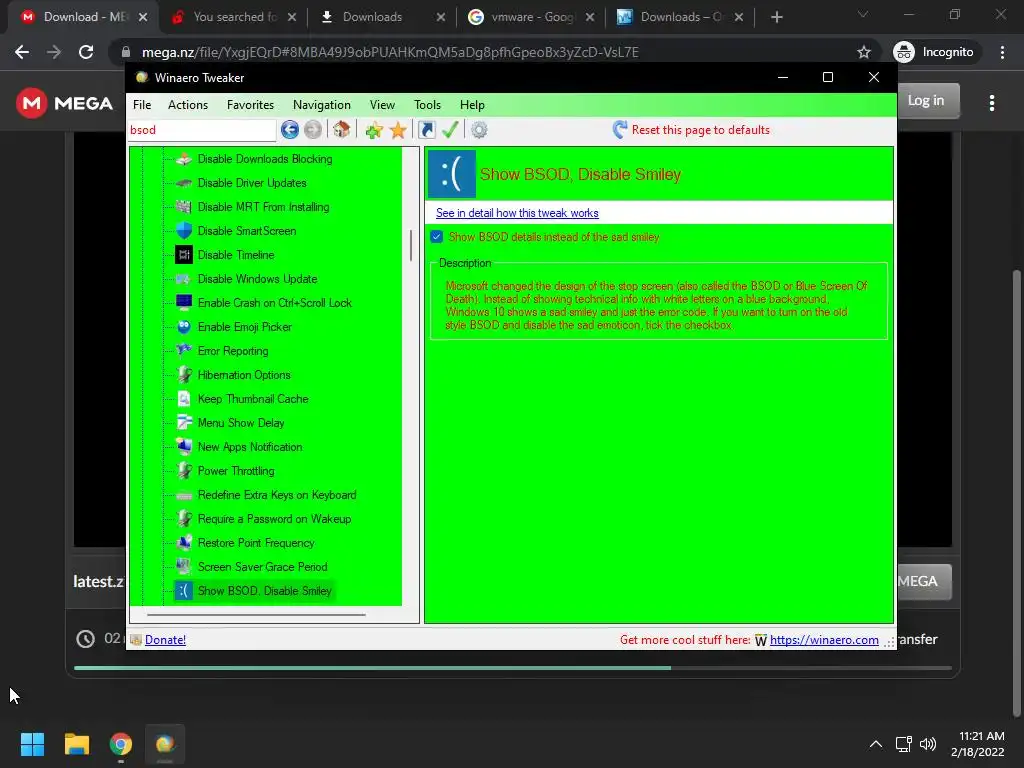The width and height of the screenshot is (1024, 768).
Task: Select Disable MRT From Installing tweak
Action: point(263,207)
